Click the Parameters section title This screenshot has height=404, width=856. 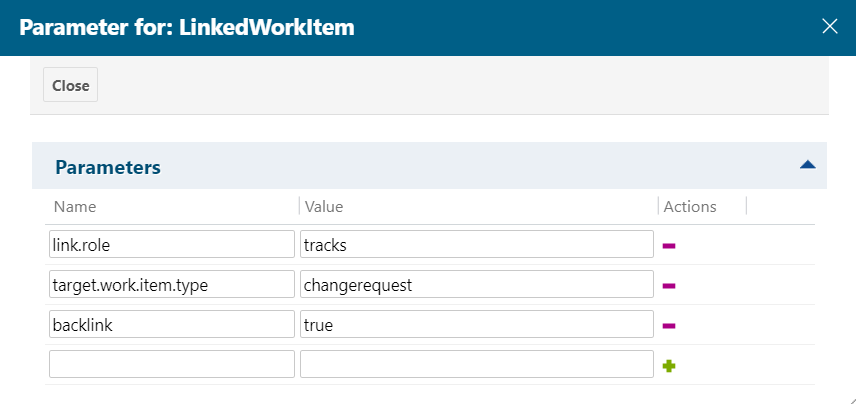[x=108, y=167]
